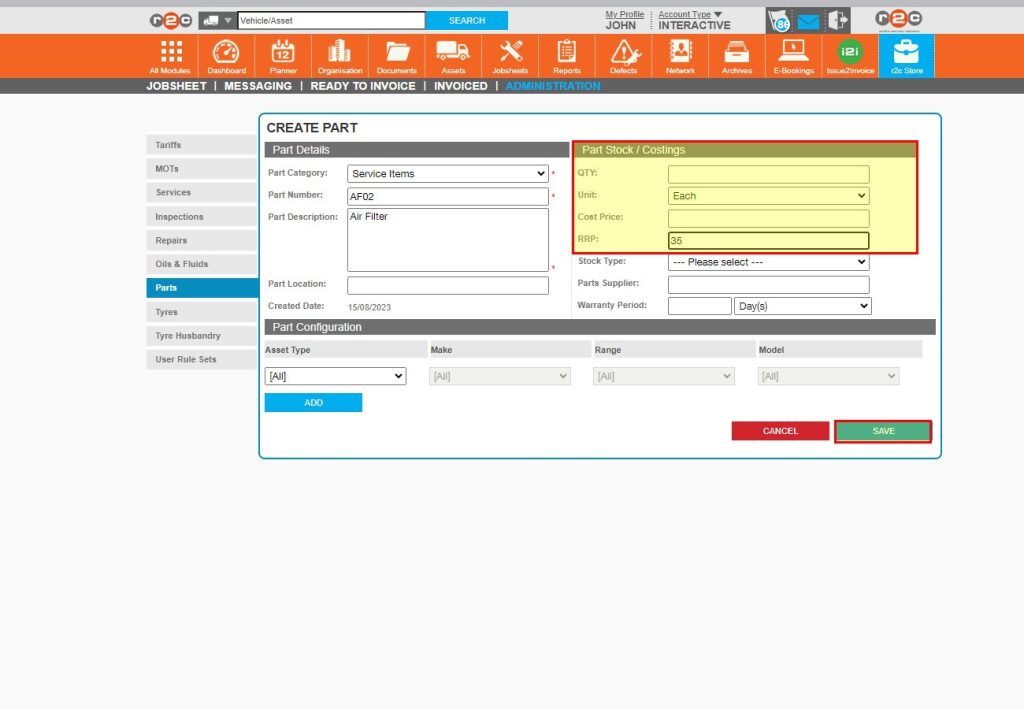Image resolution: width=1024 pixels, height=709 pixels.
Task: Select Repairs in the sidebar
Action: (202, 240)
